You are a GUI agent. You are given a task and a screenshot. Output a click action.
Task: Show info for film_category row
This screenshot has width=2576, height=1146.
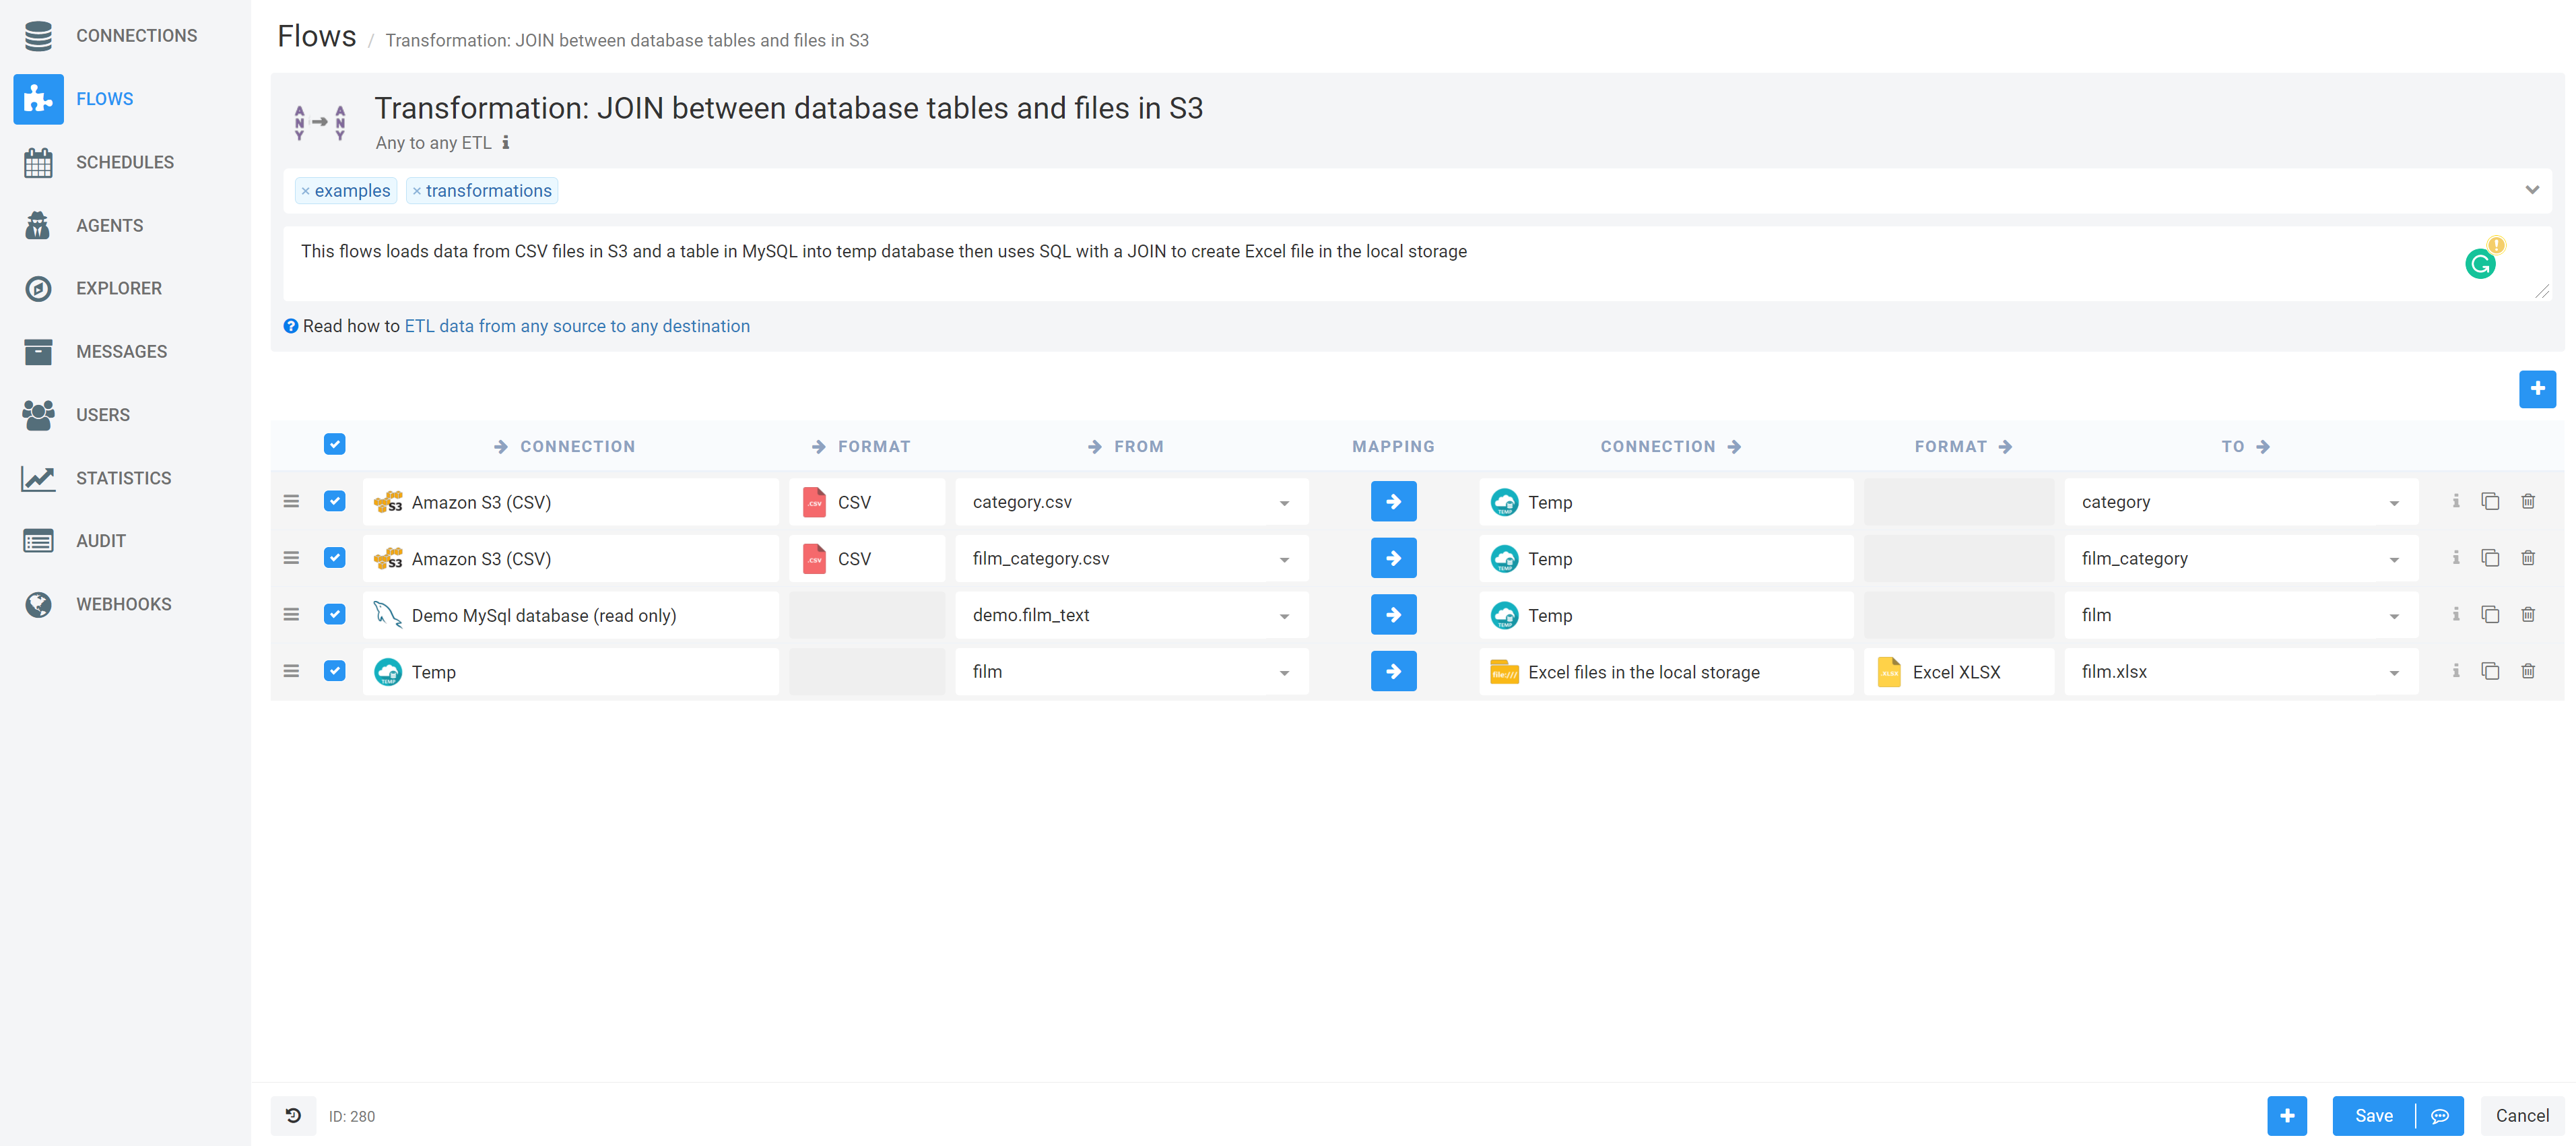(x=2455, y=558)
